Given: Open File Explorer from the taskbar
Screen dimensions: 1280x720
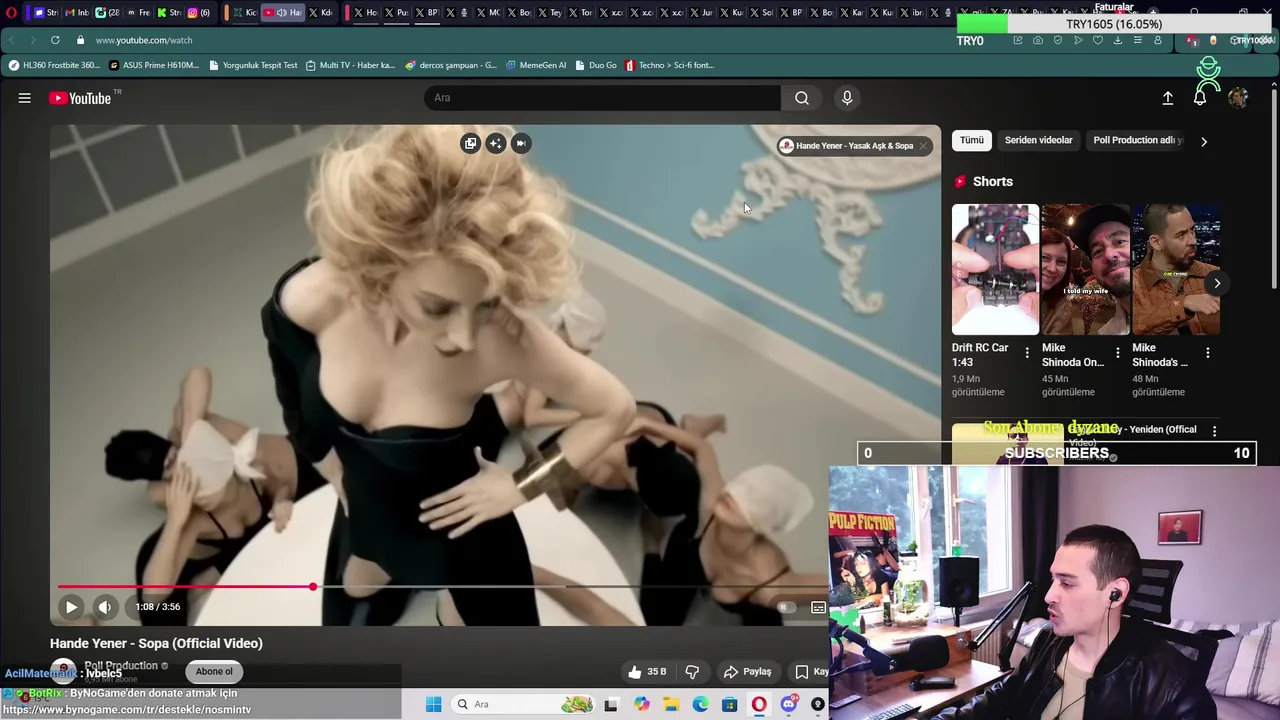Looking at the screenshot, I should 671,704.
